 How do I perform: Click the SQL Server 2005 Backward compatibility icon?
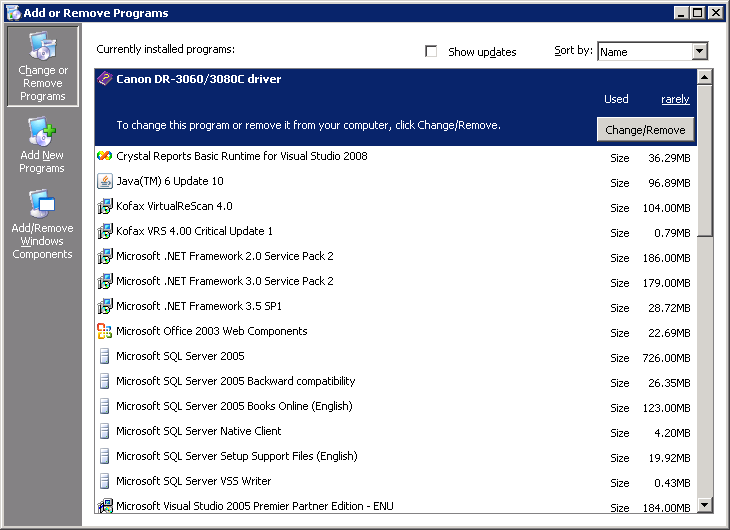click(105, 381)
